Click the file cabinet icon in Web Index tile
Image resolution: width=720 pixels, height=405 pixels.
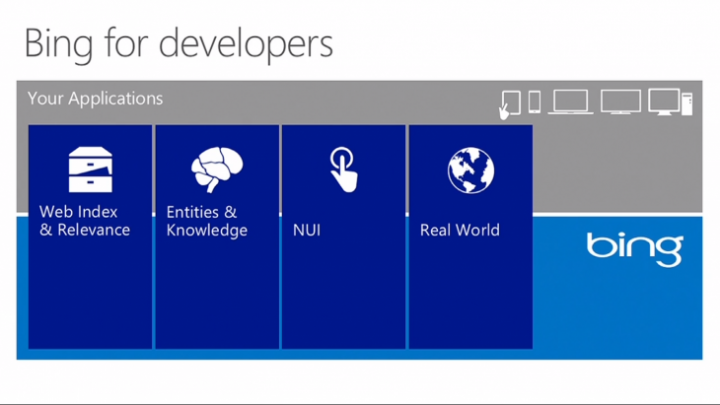(x=90, y=169)
